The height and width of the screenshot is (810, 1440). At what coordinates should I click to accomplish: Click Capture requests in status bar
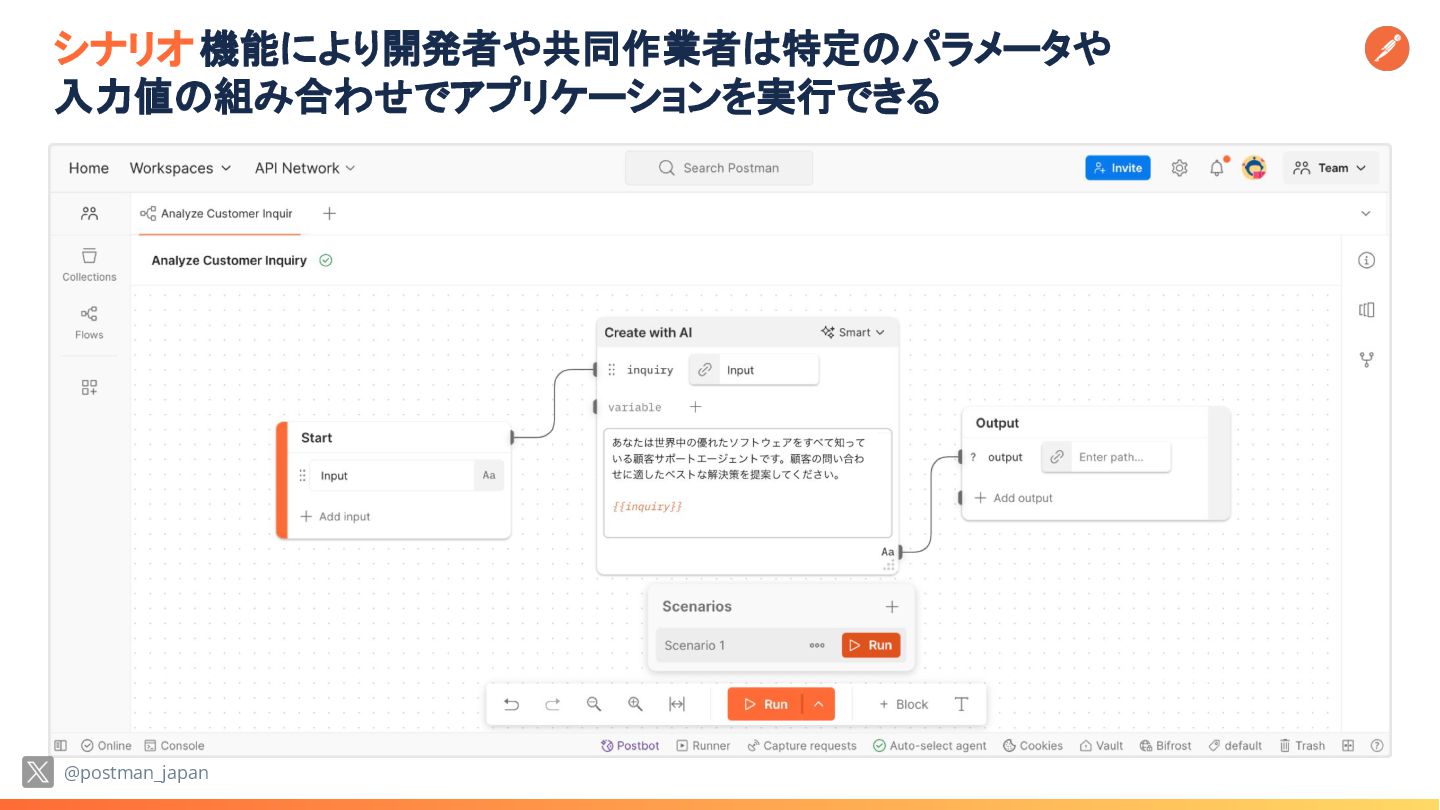tap(802, 745)
